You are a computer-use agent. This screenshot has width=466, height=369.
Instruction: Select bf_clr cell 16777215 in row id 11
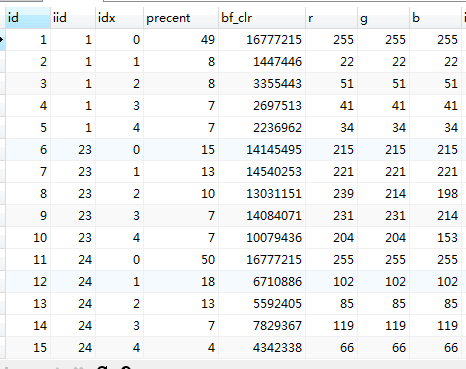click(262, 260)
